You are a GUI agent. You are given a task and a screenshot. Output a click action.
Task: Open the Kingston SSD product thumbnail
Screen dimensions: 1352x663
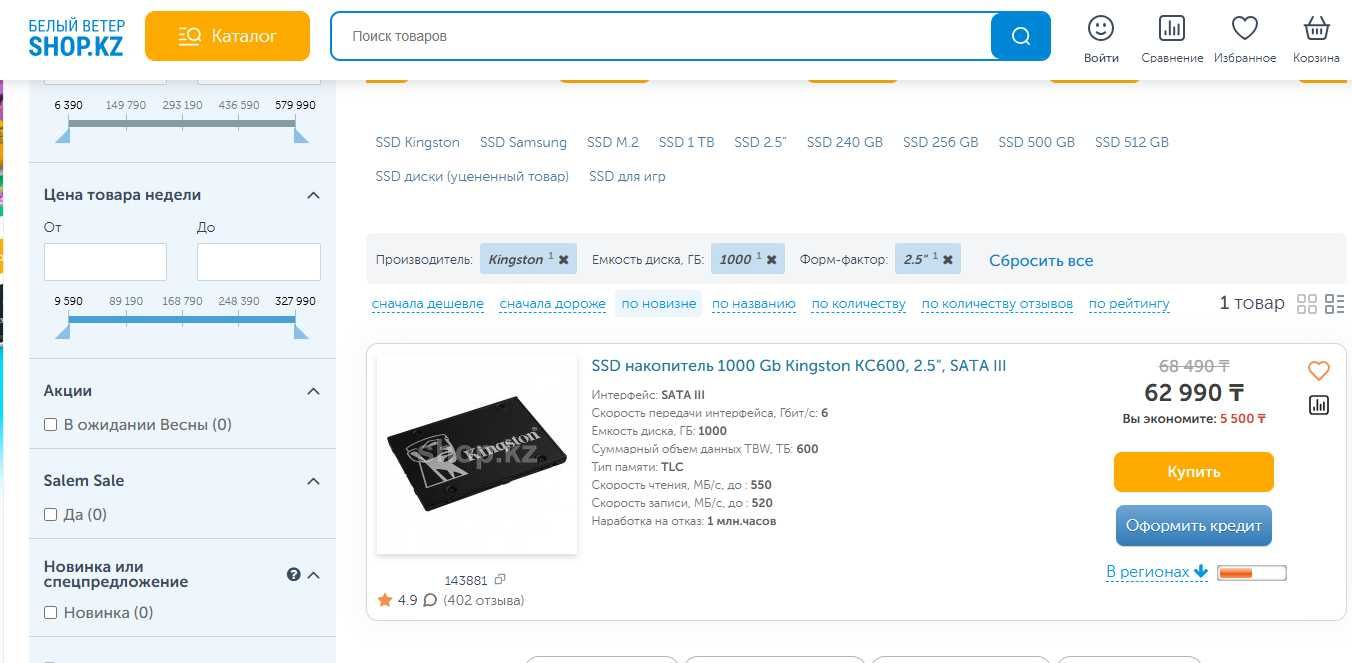[477, 453]
